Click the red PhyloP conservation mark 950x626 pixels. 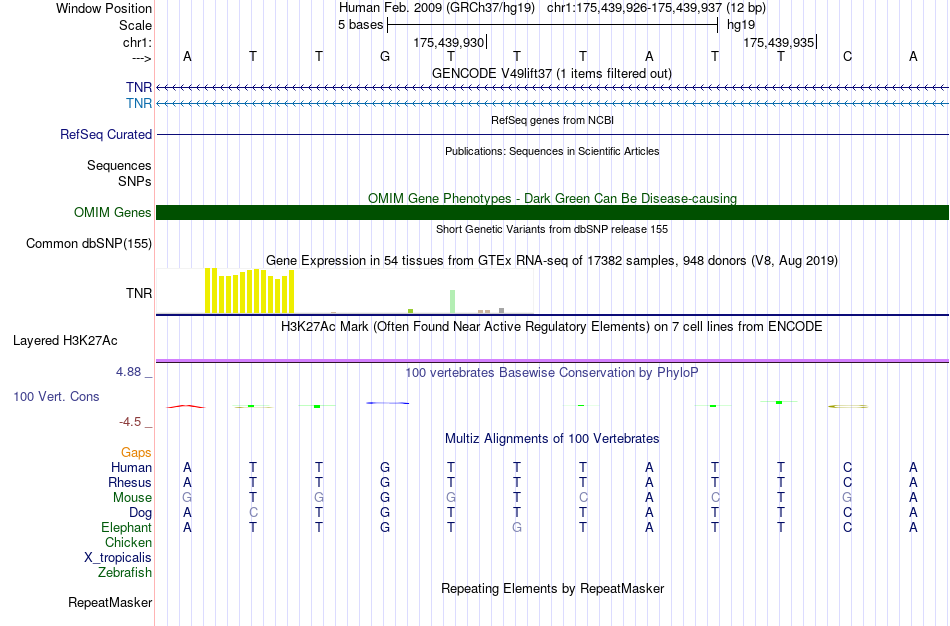tap(186, 406)
